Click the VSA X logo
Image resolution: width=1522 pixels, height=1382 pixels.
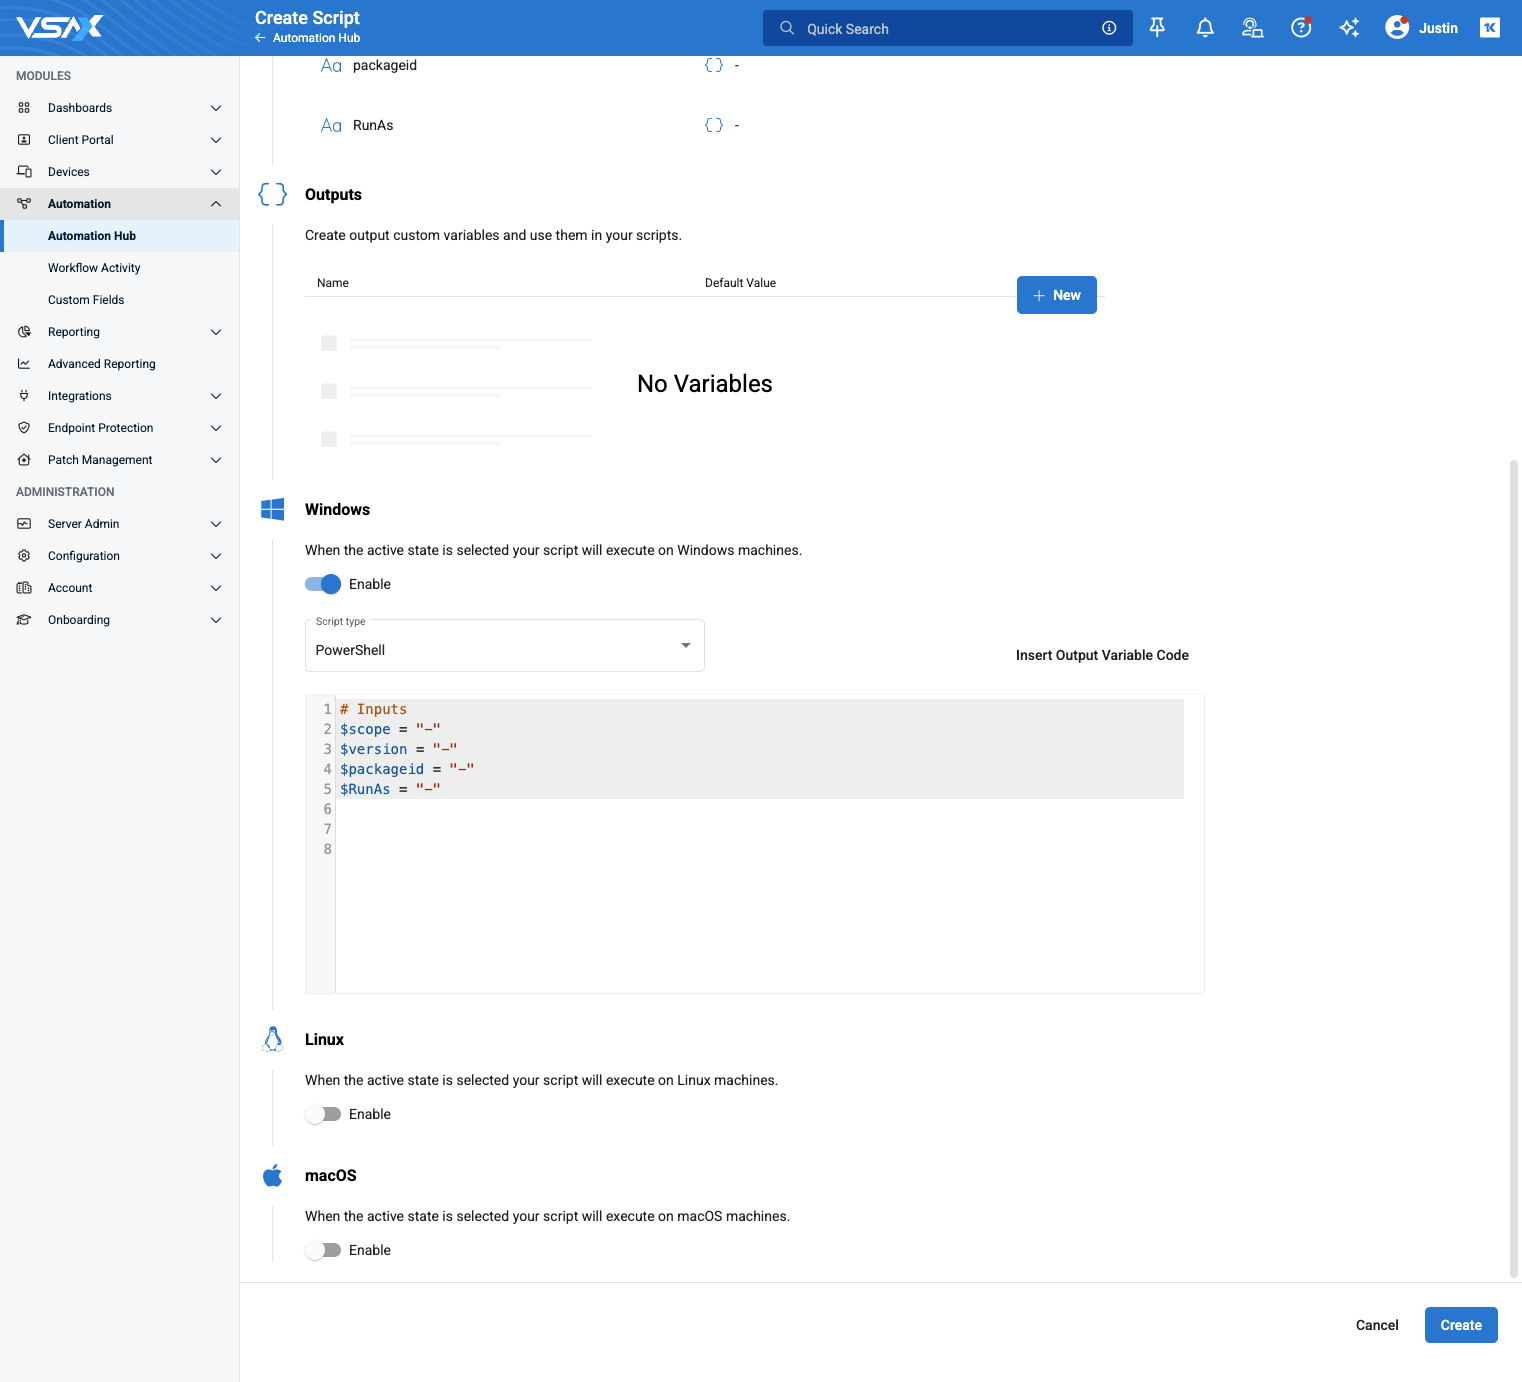tap(60, 27)
